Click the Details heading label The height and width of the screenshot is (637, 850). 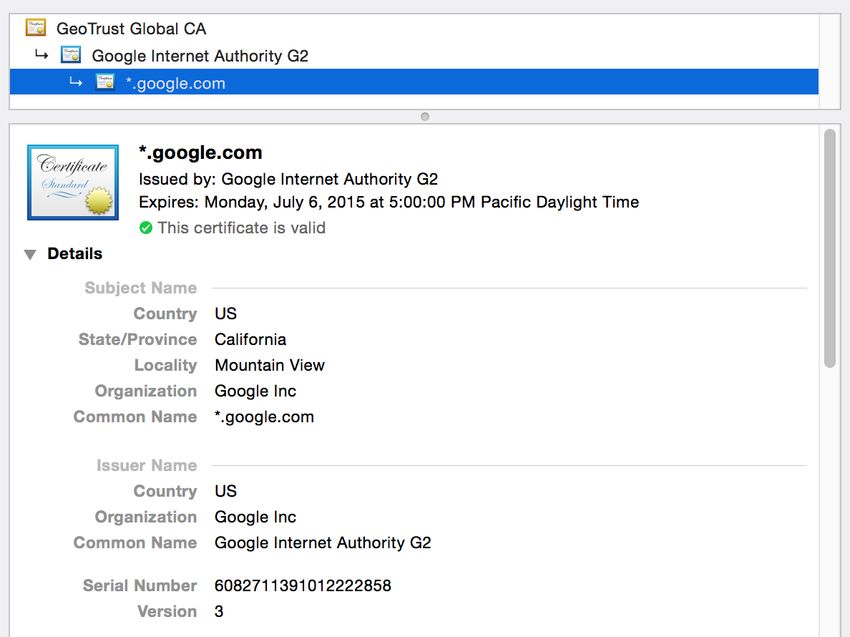coord(75,254)
